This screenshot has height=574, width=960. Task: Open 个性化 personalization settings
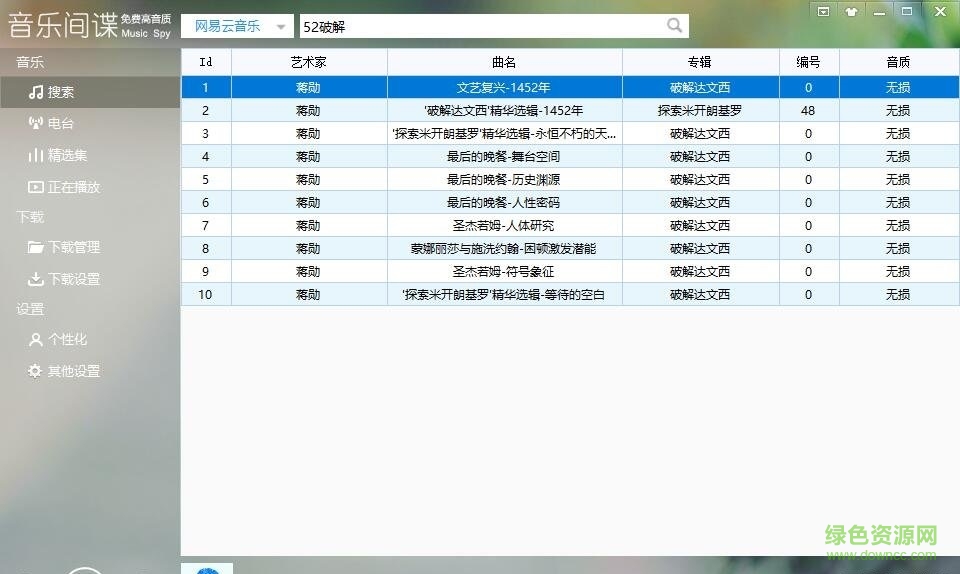(x=90, y=339)
